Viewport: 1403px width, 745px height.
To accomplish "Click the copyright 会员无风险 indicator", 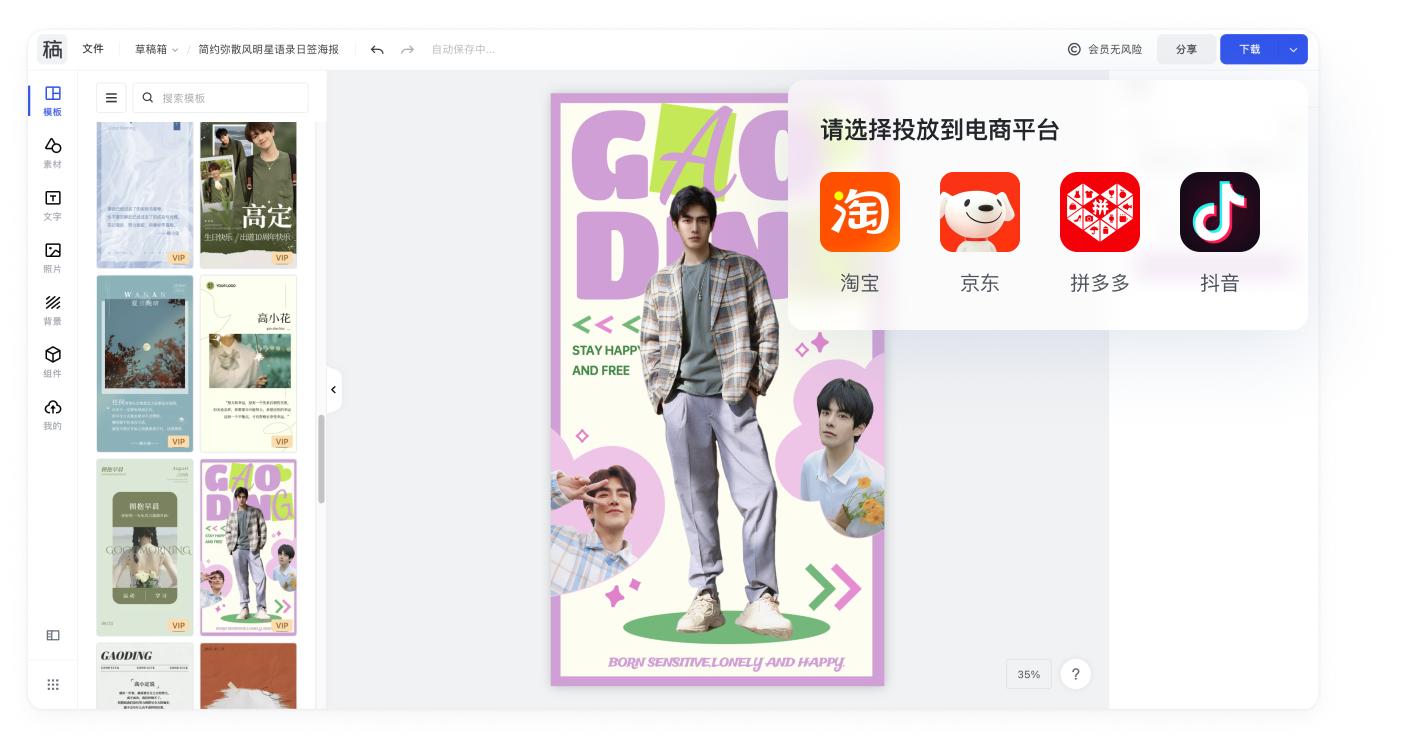I will pos(1104,49).
